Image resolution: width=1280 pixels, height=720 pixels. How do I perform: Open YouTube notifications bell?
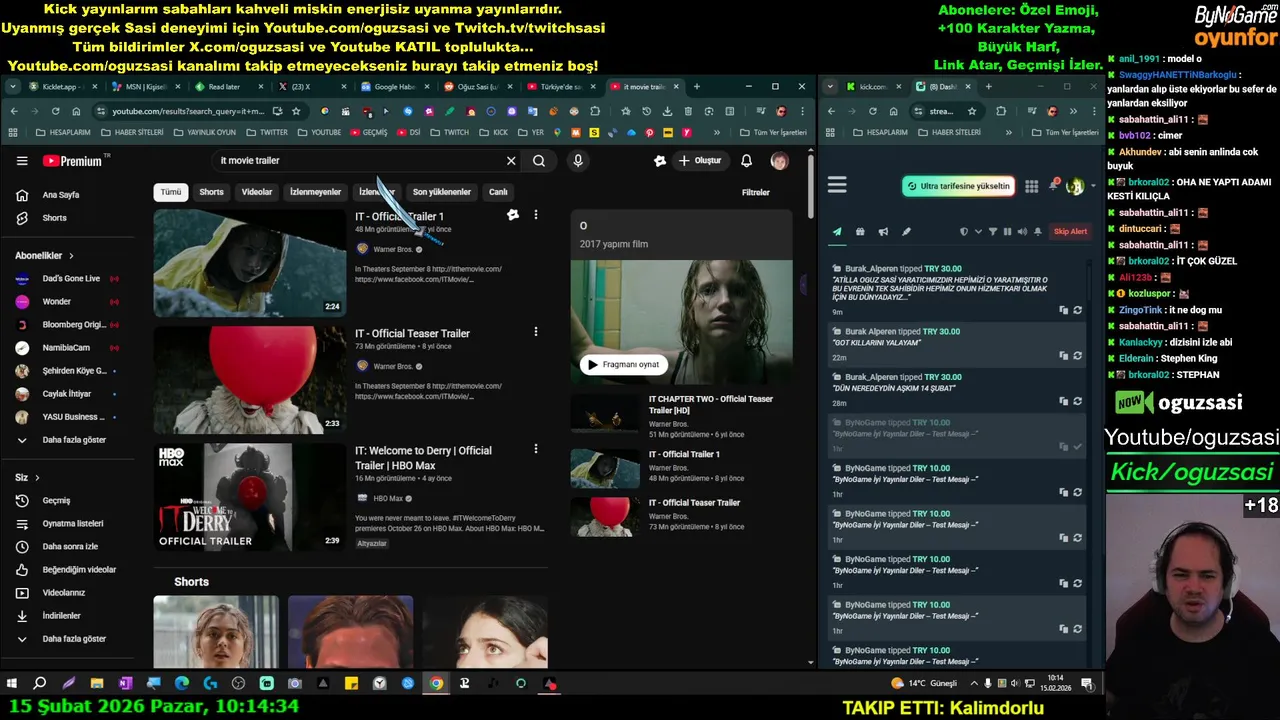tap(746, 160)
